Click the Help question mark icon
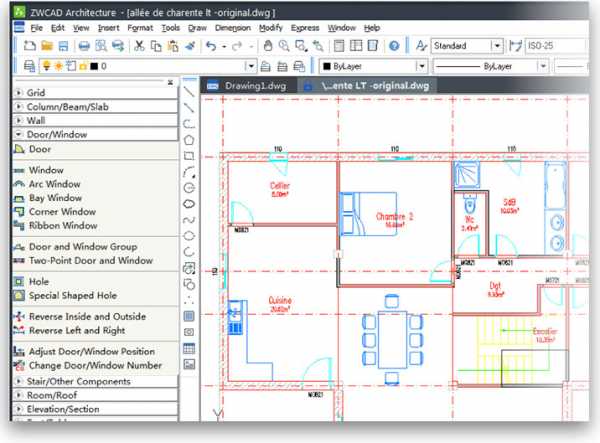Screen dimensions: 600x443 coord(393,46)
